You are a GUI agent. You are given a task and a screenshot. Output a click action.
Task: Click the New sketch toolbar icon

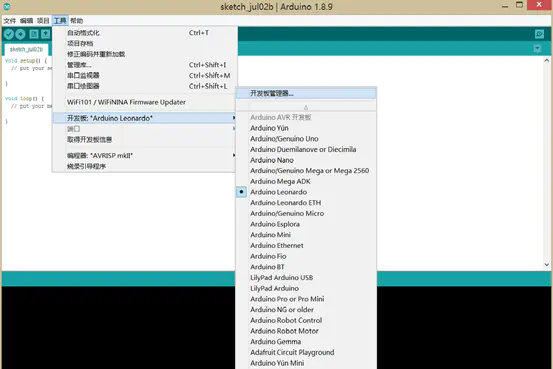(x=34, y=34)
